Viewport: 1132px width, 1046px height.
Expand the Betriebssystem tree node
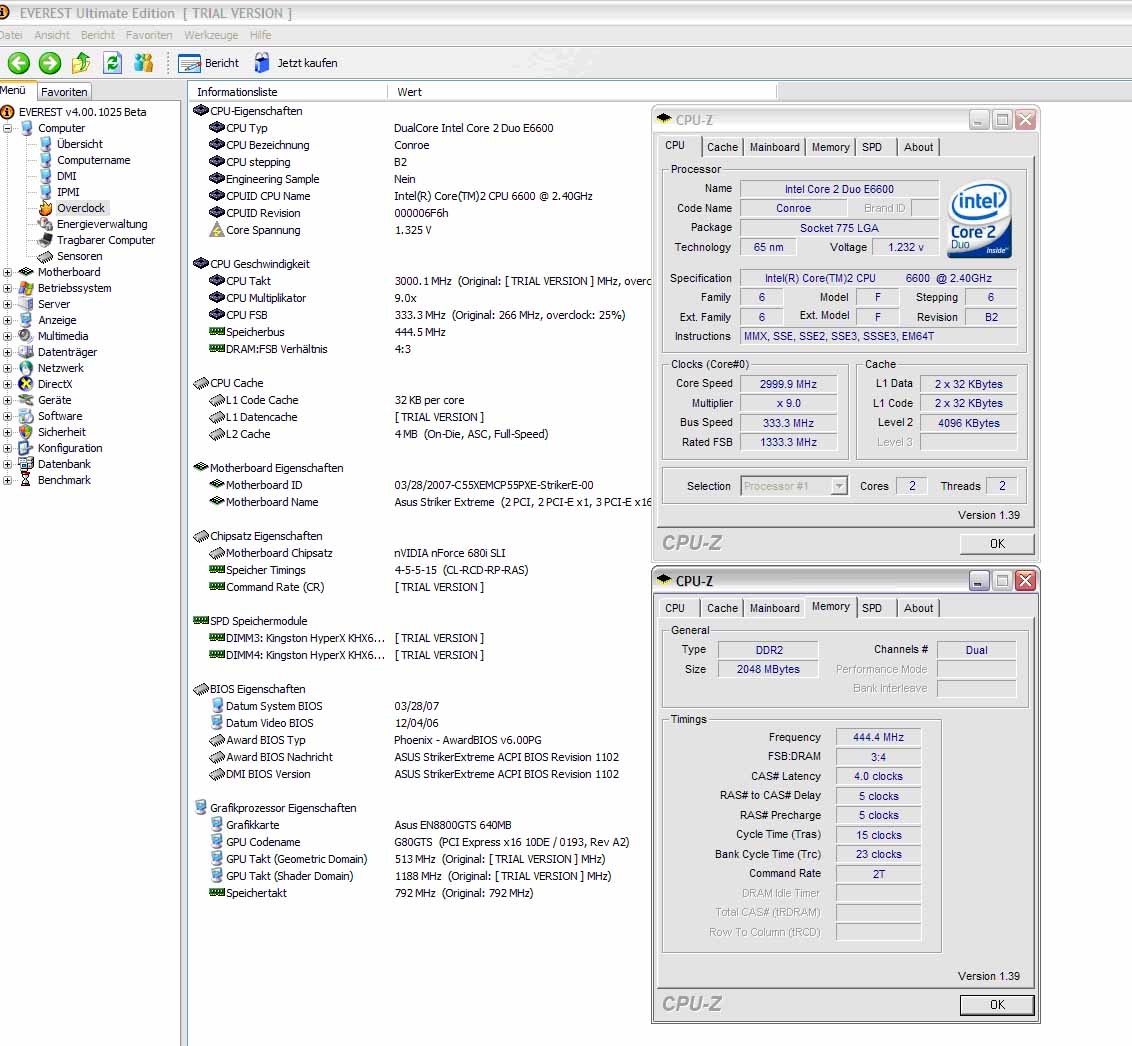(x=7, y=288)
